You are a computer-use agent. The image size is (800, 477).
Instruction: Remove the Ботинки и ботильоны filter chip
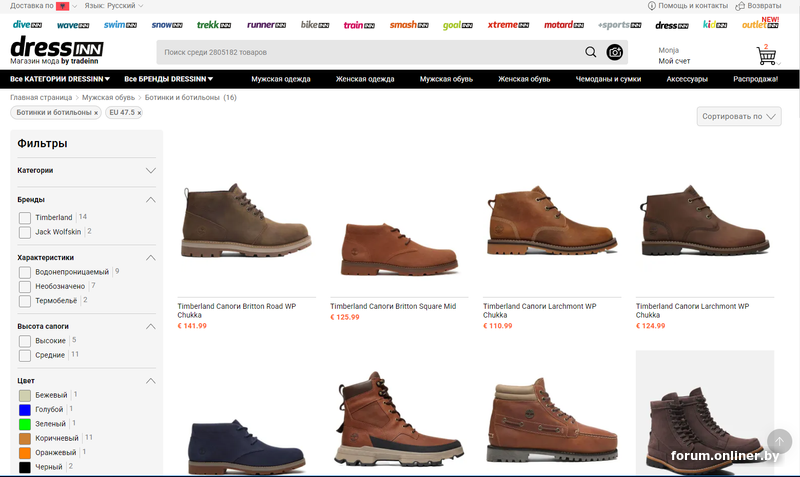[x=96, y=113]
